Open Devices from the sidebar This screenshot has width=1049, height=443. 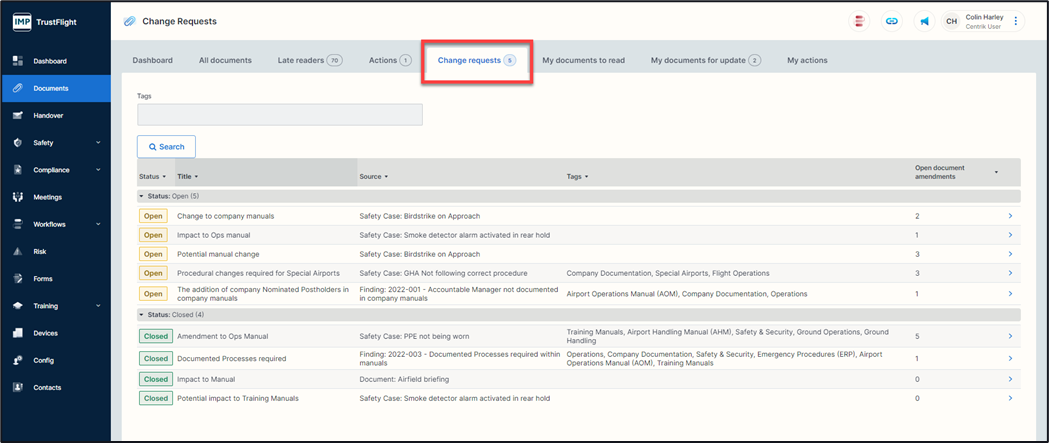coord(45,333)
